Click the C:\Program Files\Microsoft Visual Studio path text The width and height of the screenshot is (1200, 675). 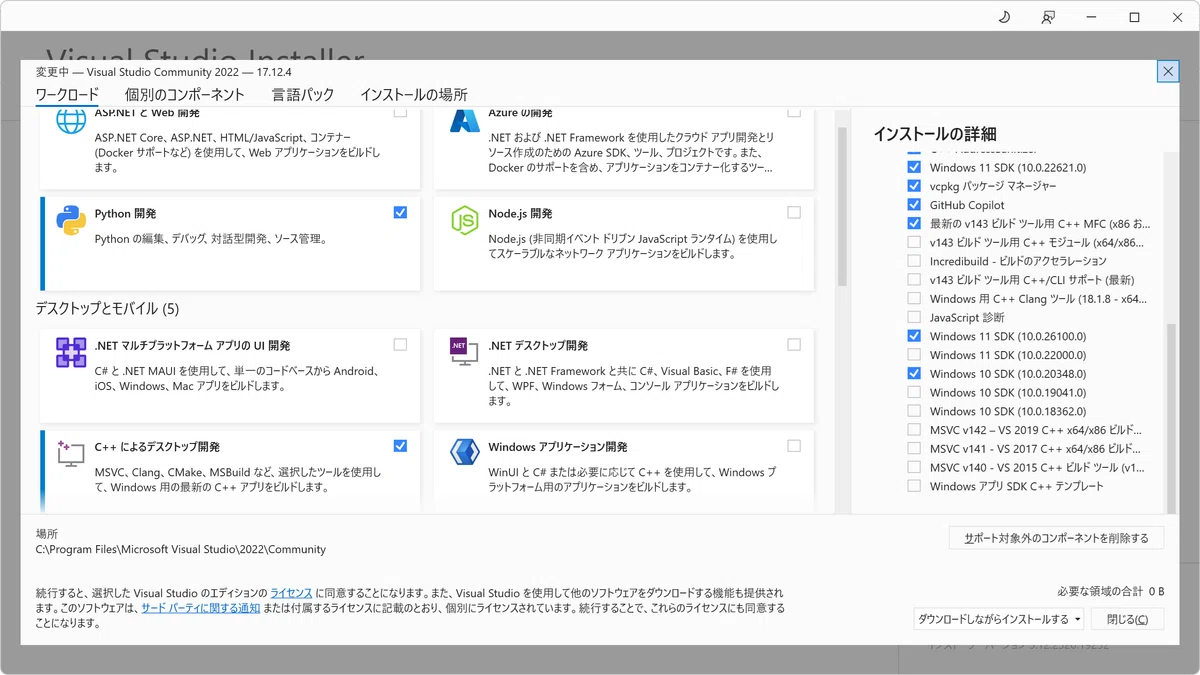click(x=181, y=549)
